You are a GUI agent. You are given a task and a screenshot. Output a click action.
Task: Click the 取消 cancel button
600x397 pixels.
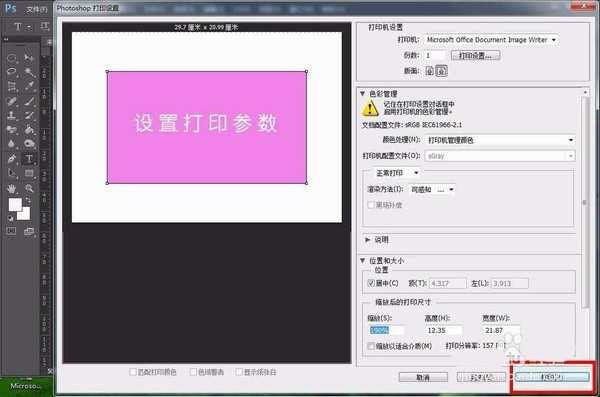point(423,377)
